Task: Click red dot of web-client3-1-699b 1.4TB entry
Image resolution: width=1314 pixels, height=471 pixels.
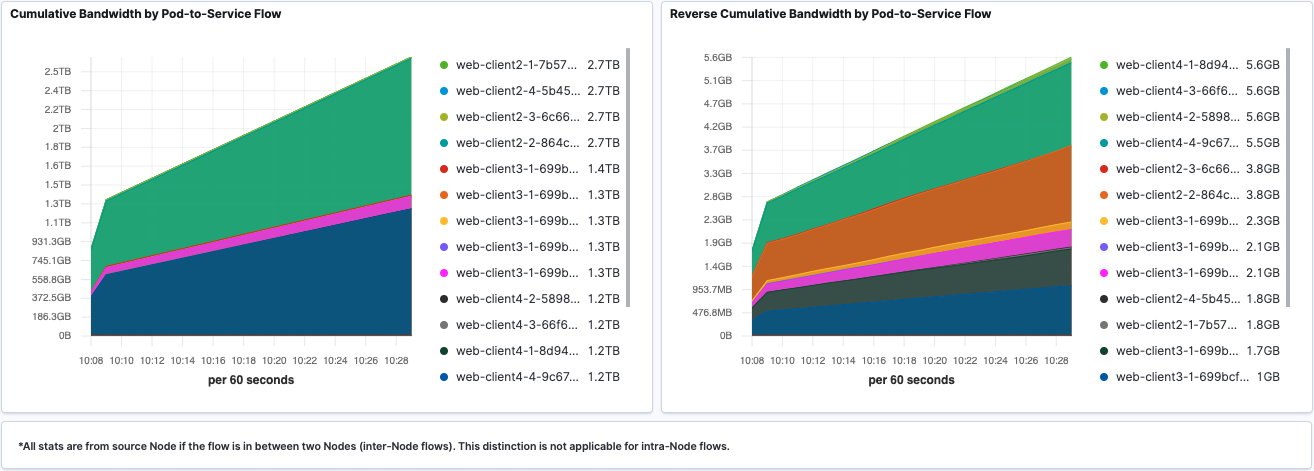Action: 443,169
